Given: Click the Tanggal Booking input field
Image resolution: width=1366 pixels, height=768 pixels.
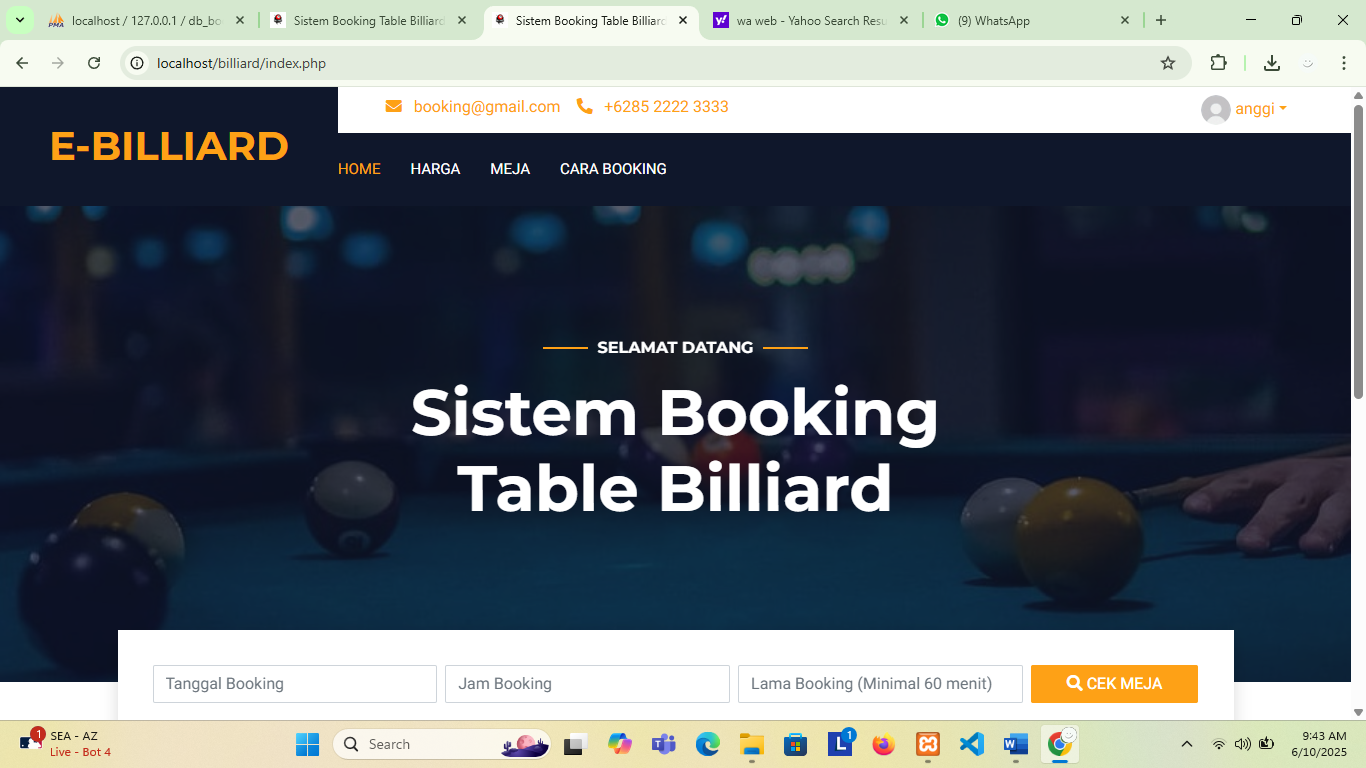Looking at the screenshot, I should [294, 684].
